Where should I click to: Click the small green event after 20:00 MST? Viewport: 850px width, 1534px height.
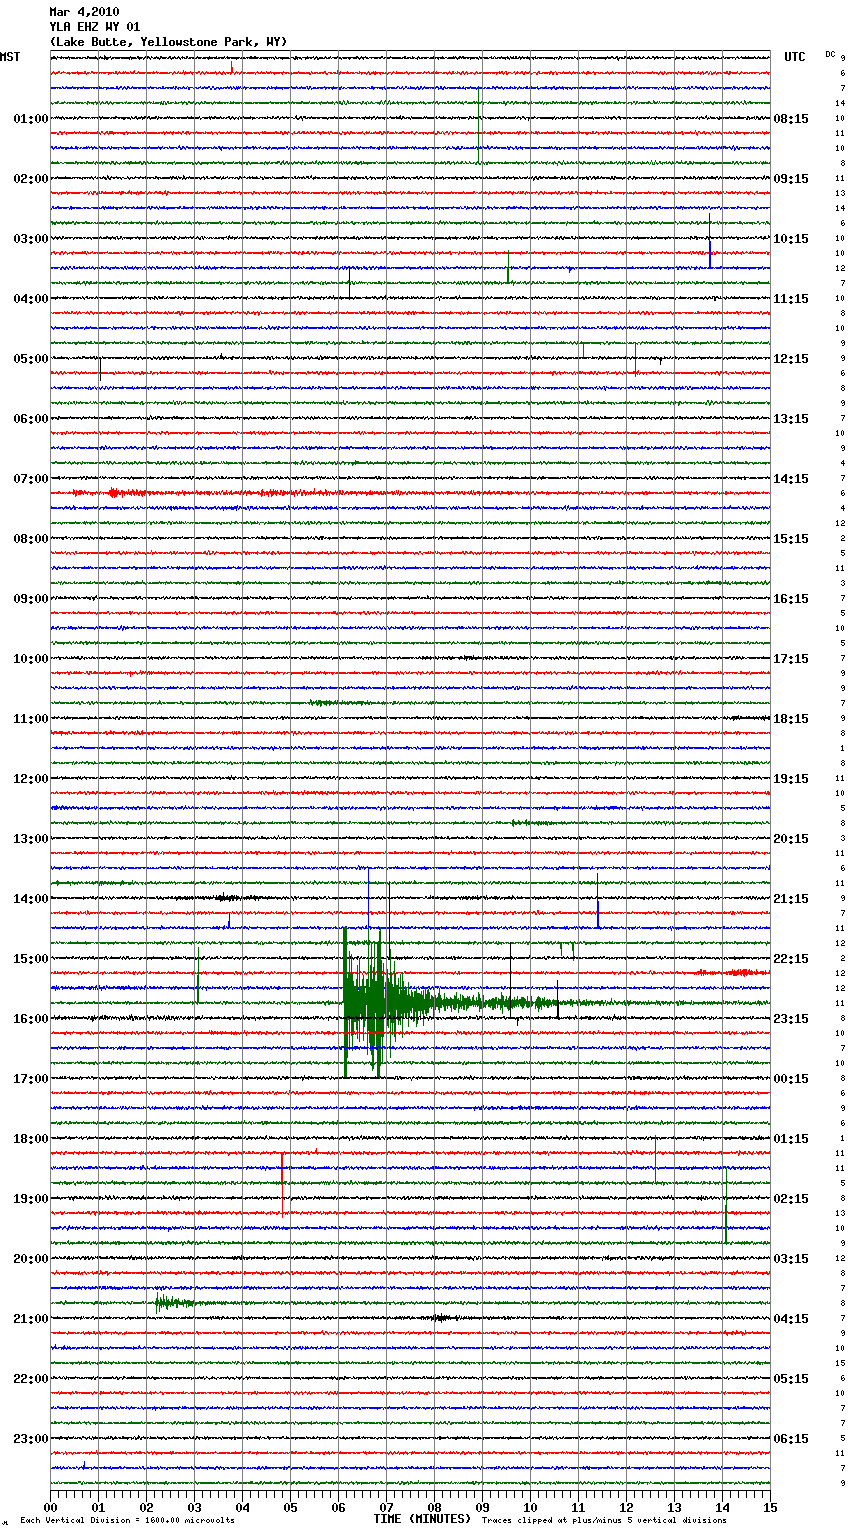[170, 1302]
